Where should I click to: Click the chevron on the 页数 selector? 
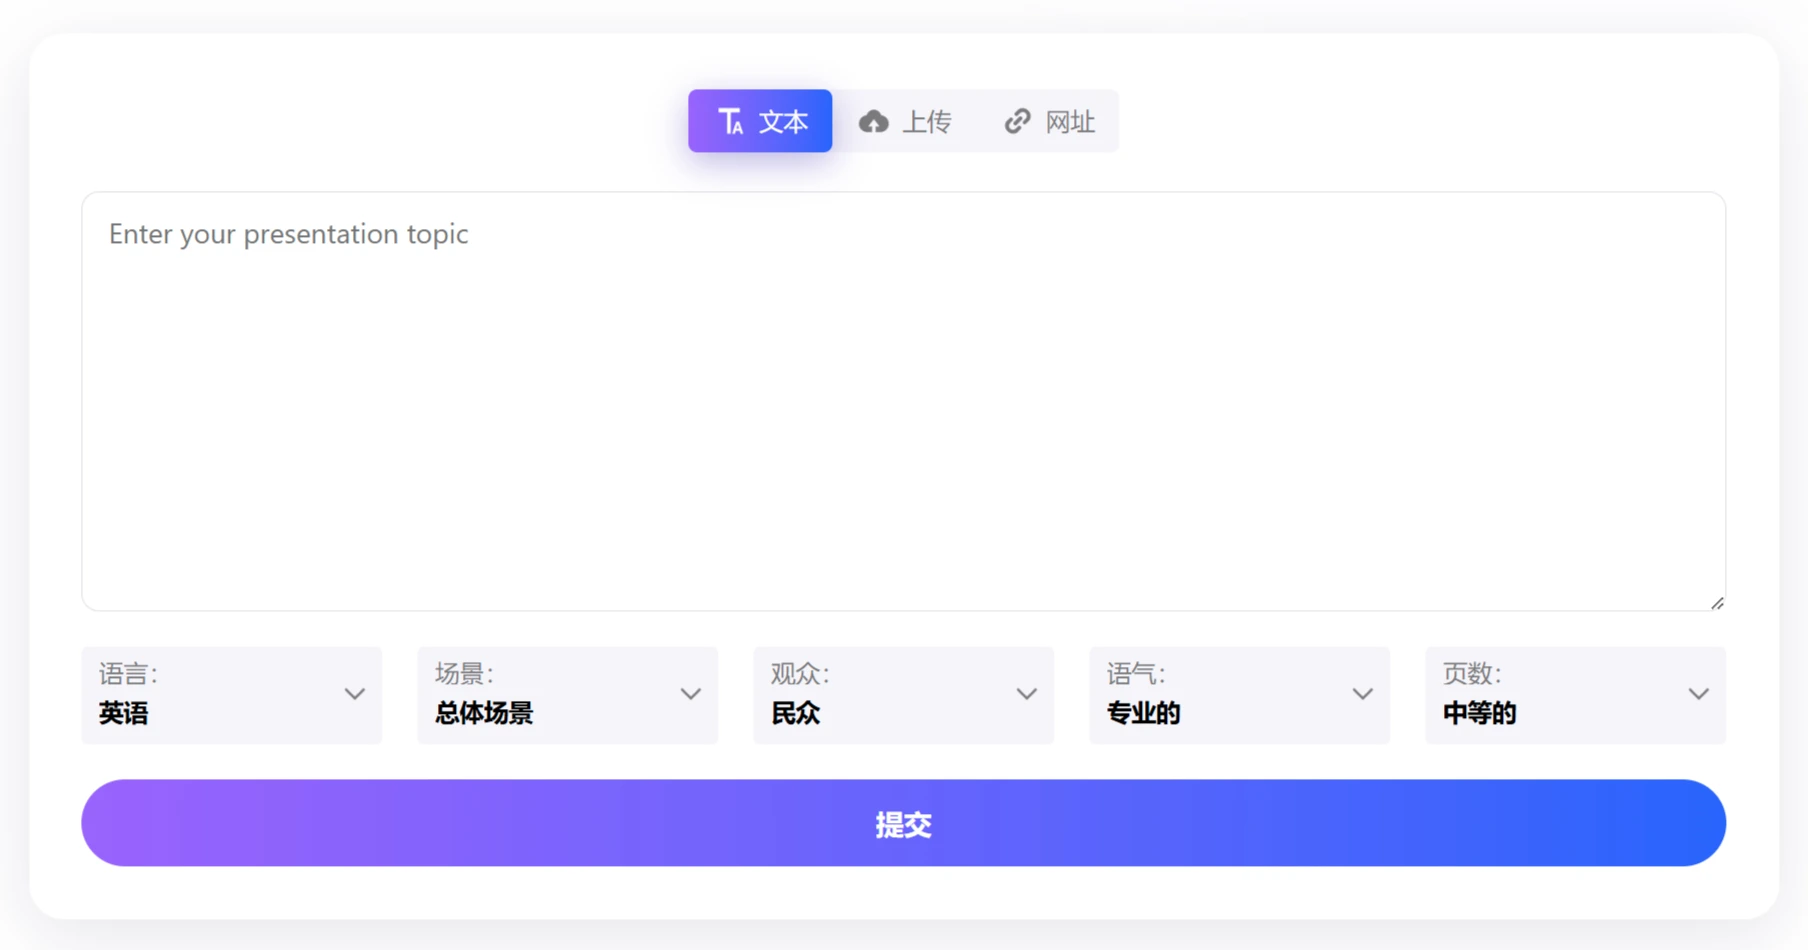(1698, 694)
